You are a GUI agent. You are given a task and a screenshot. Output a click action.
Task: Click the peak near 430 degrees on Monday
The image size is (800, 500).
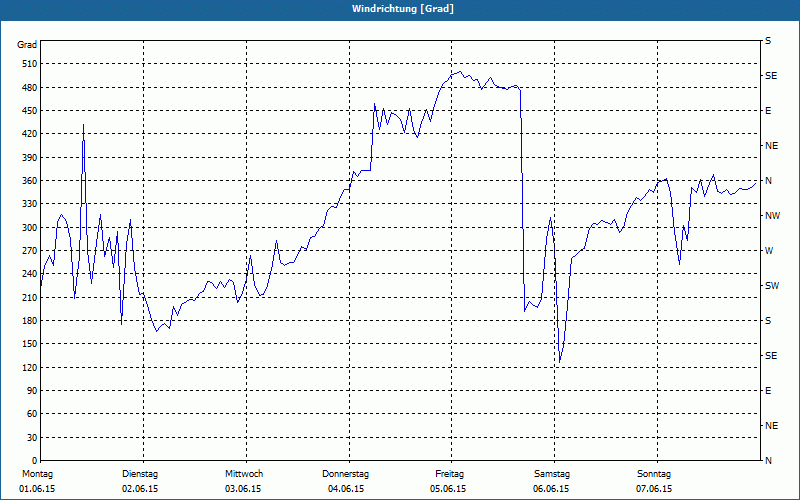tap(83, 124)
